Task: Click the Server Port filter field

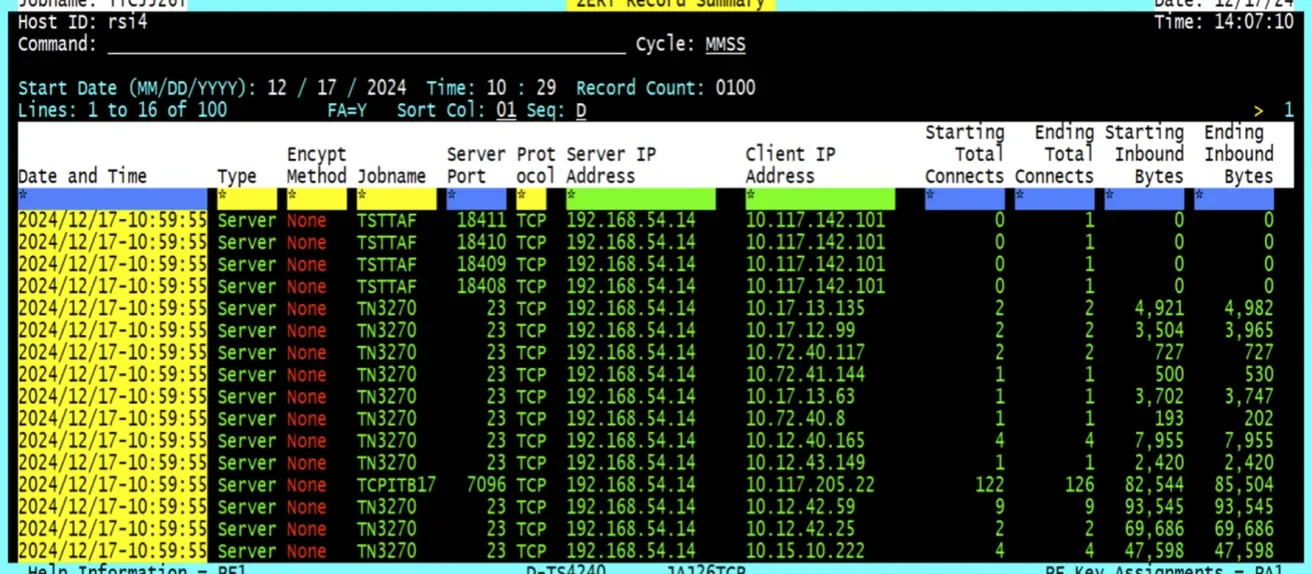Action: [476, 198]
